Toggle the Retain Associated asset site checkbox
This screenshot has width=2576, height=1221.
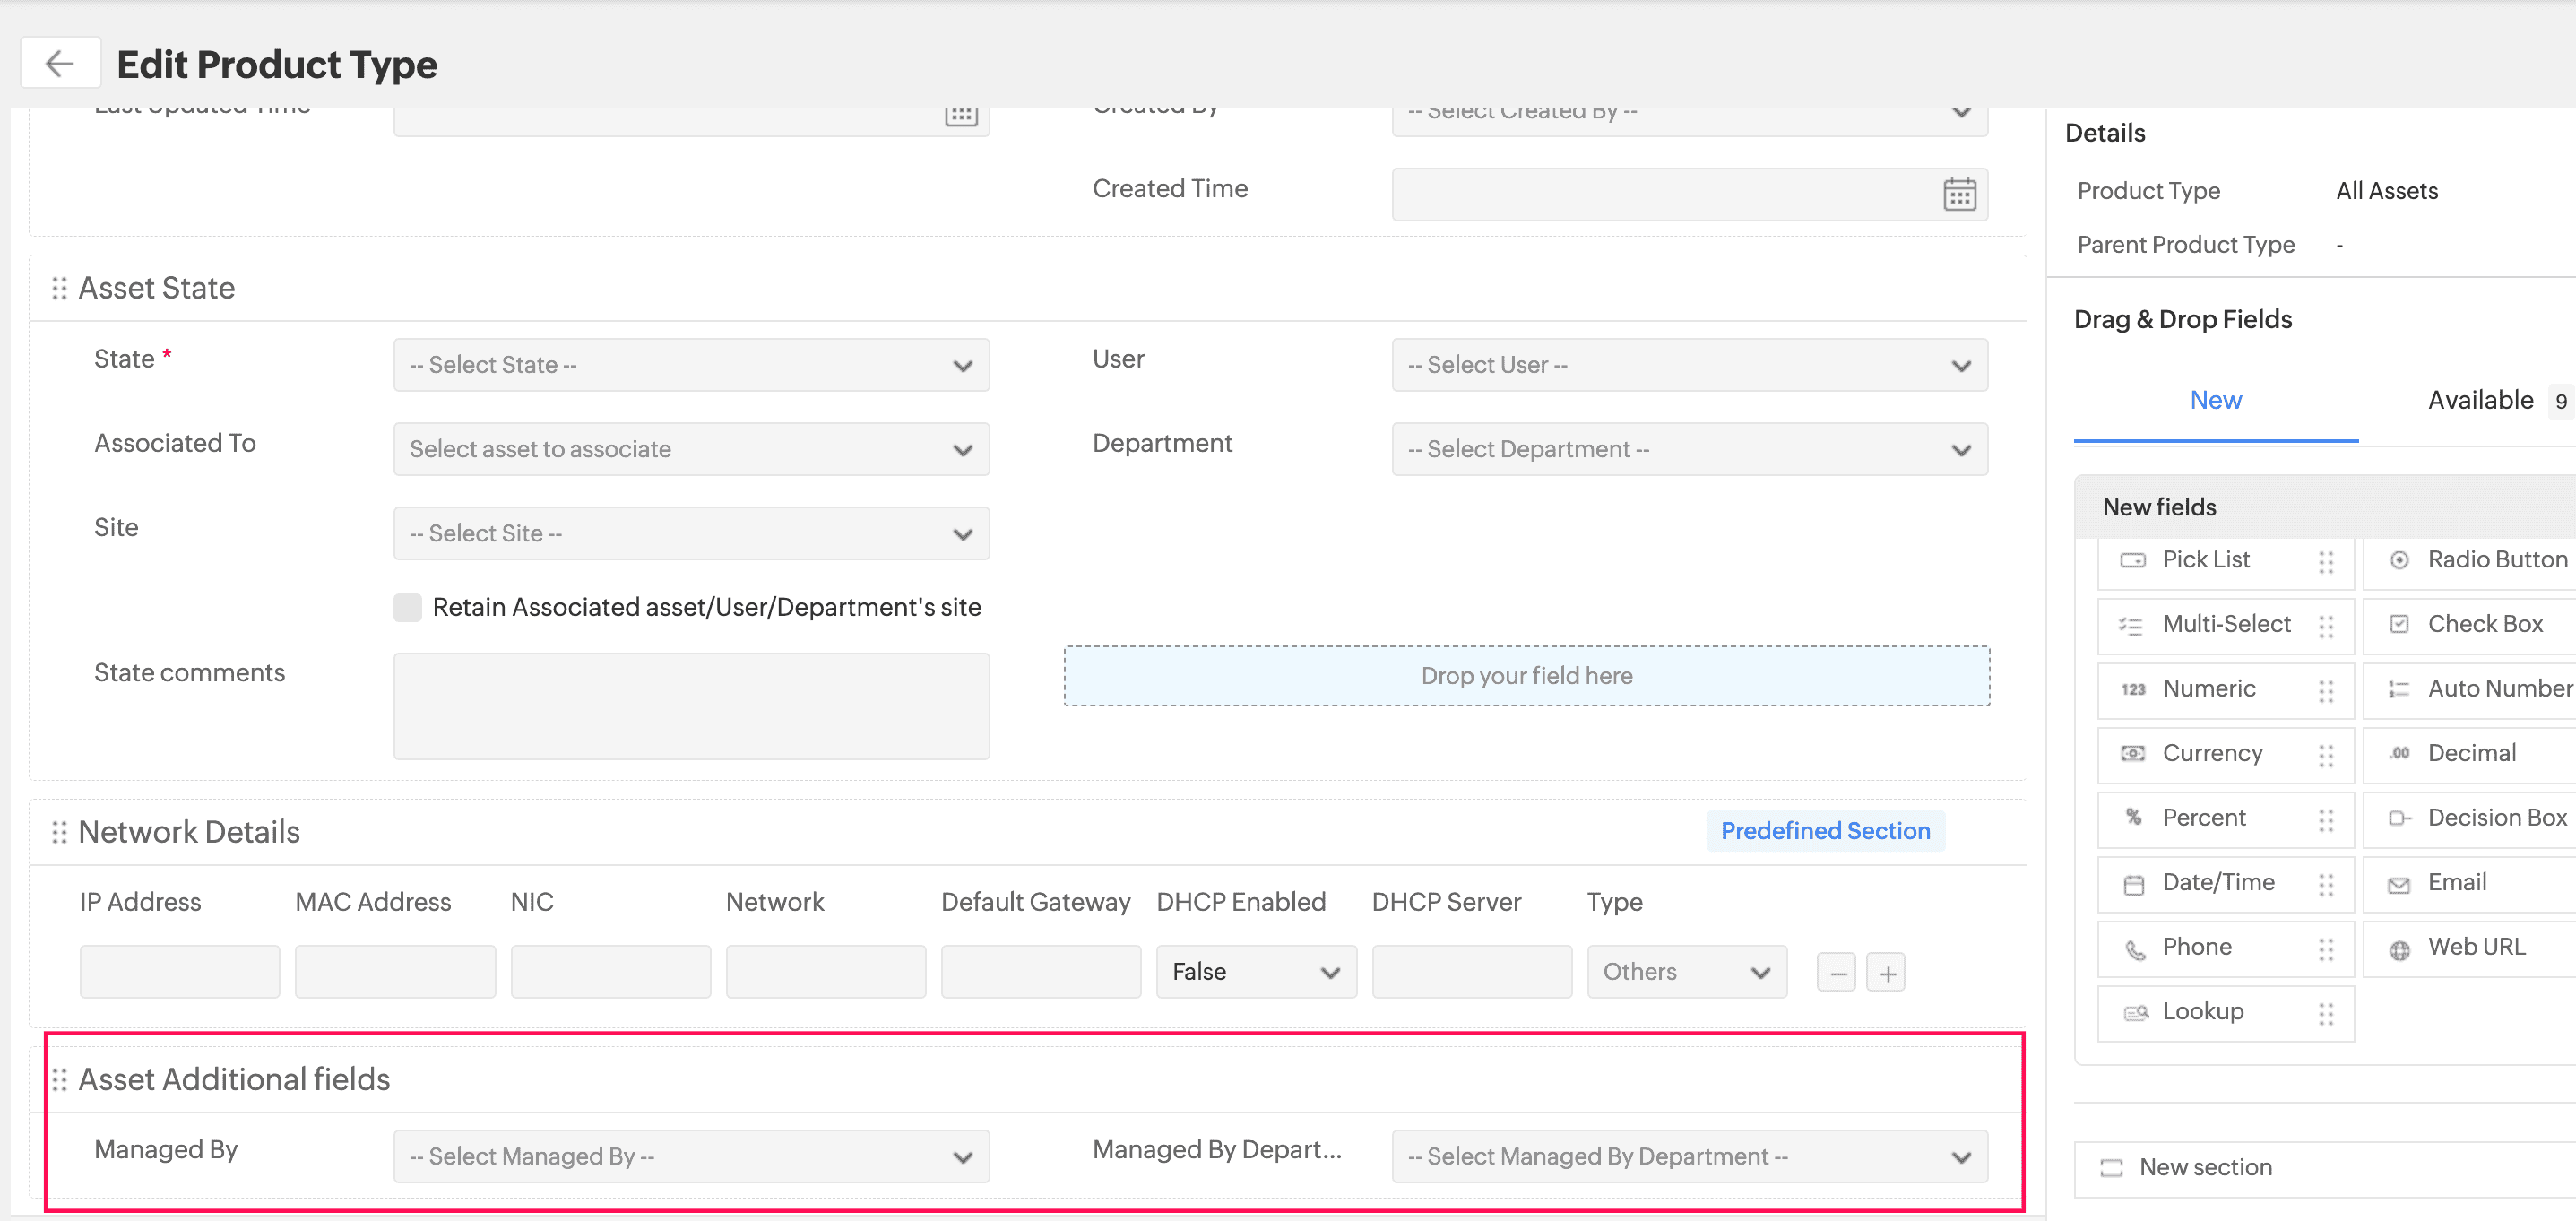click(x=407, y=607)
